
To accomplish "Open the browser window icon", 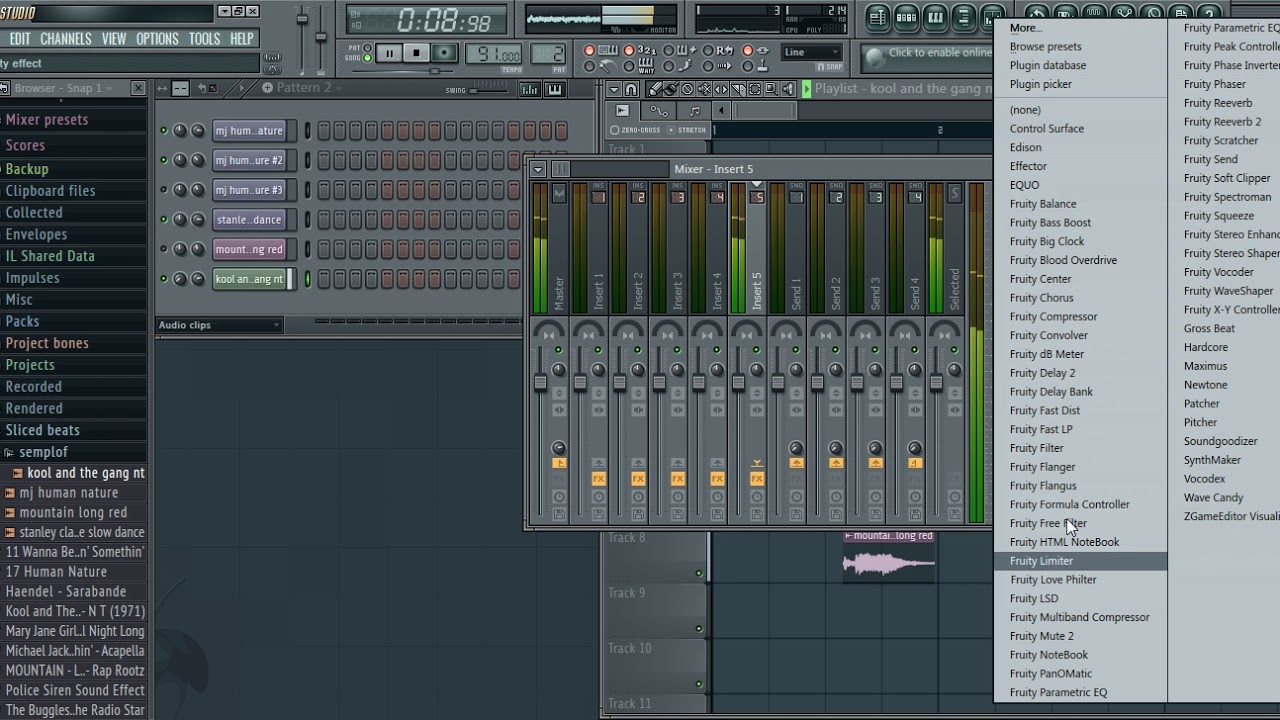I will pyautogui.click(x=964, y=17).
